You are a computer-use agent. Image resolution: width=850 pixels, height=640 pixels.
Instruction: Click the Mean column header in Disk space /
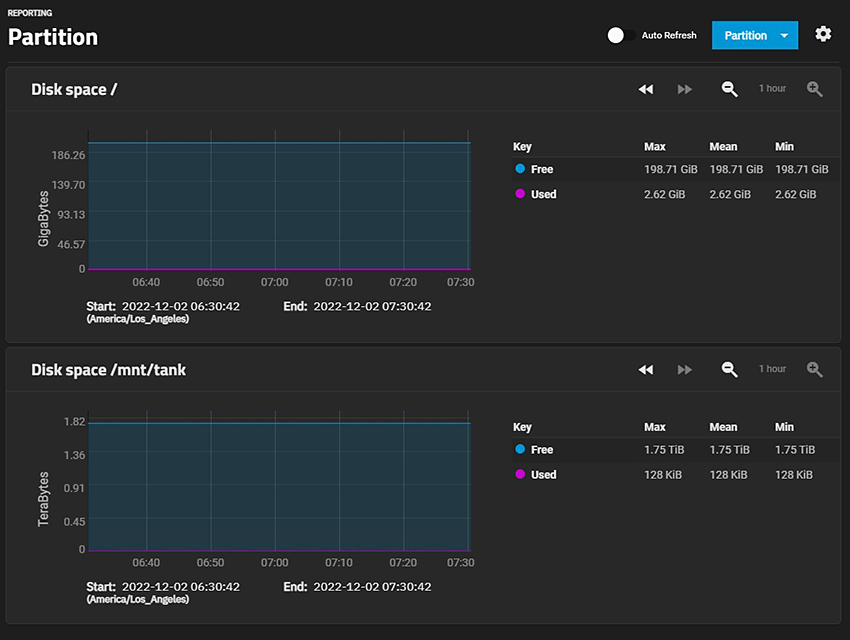pyautogui.click(x=723, y=146)
